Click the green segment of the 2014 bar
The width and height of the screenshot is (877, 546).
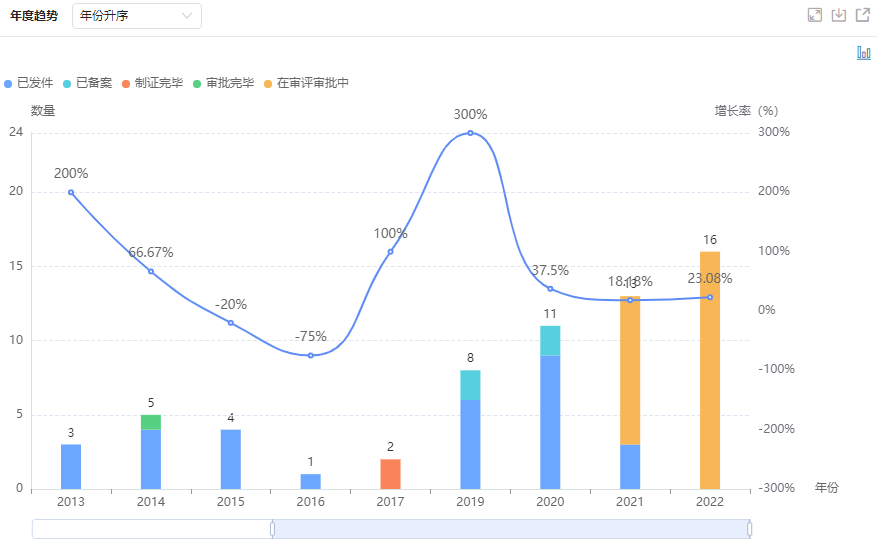click(151, 422)
